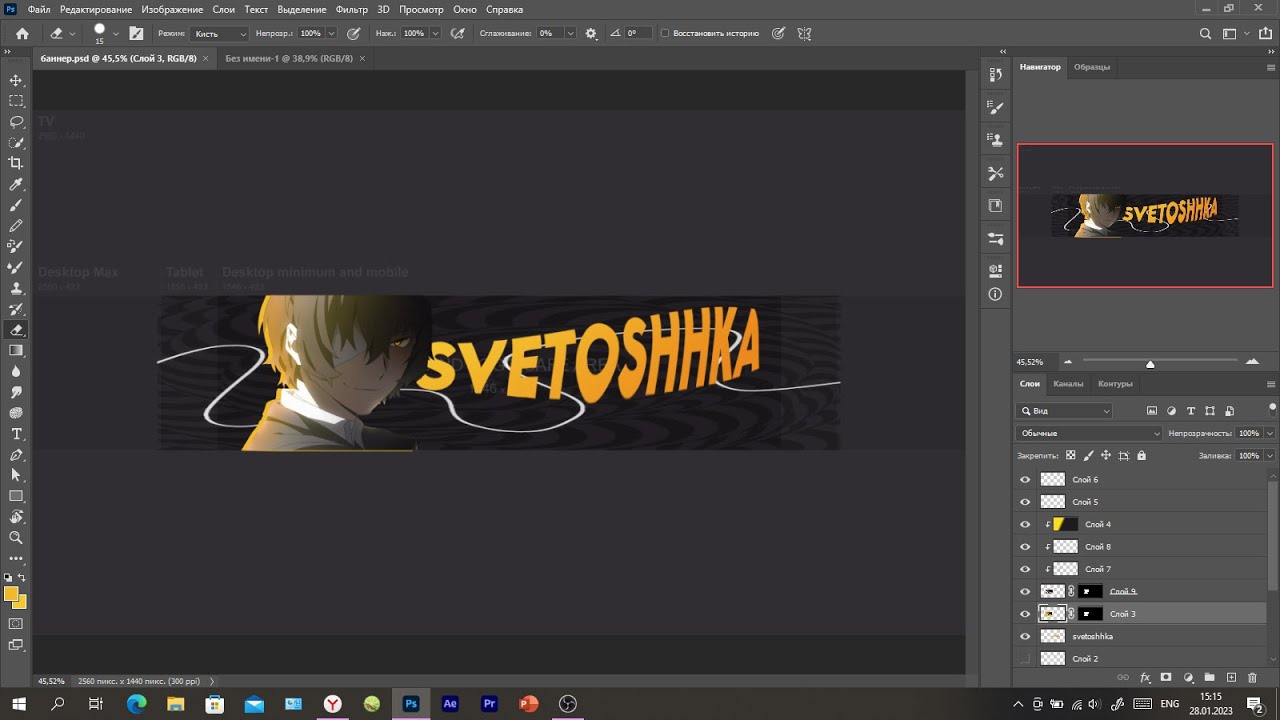The image size is (1280, 720).
Task: Open the layer filter Вид dropdown
Action: click(x=1065, y=411)
